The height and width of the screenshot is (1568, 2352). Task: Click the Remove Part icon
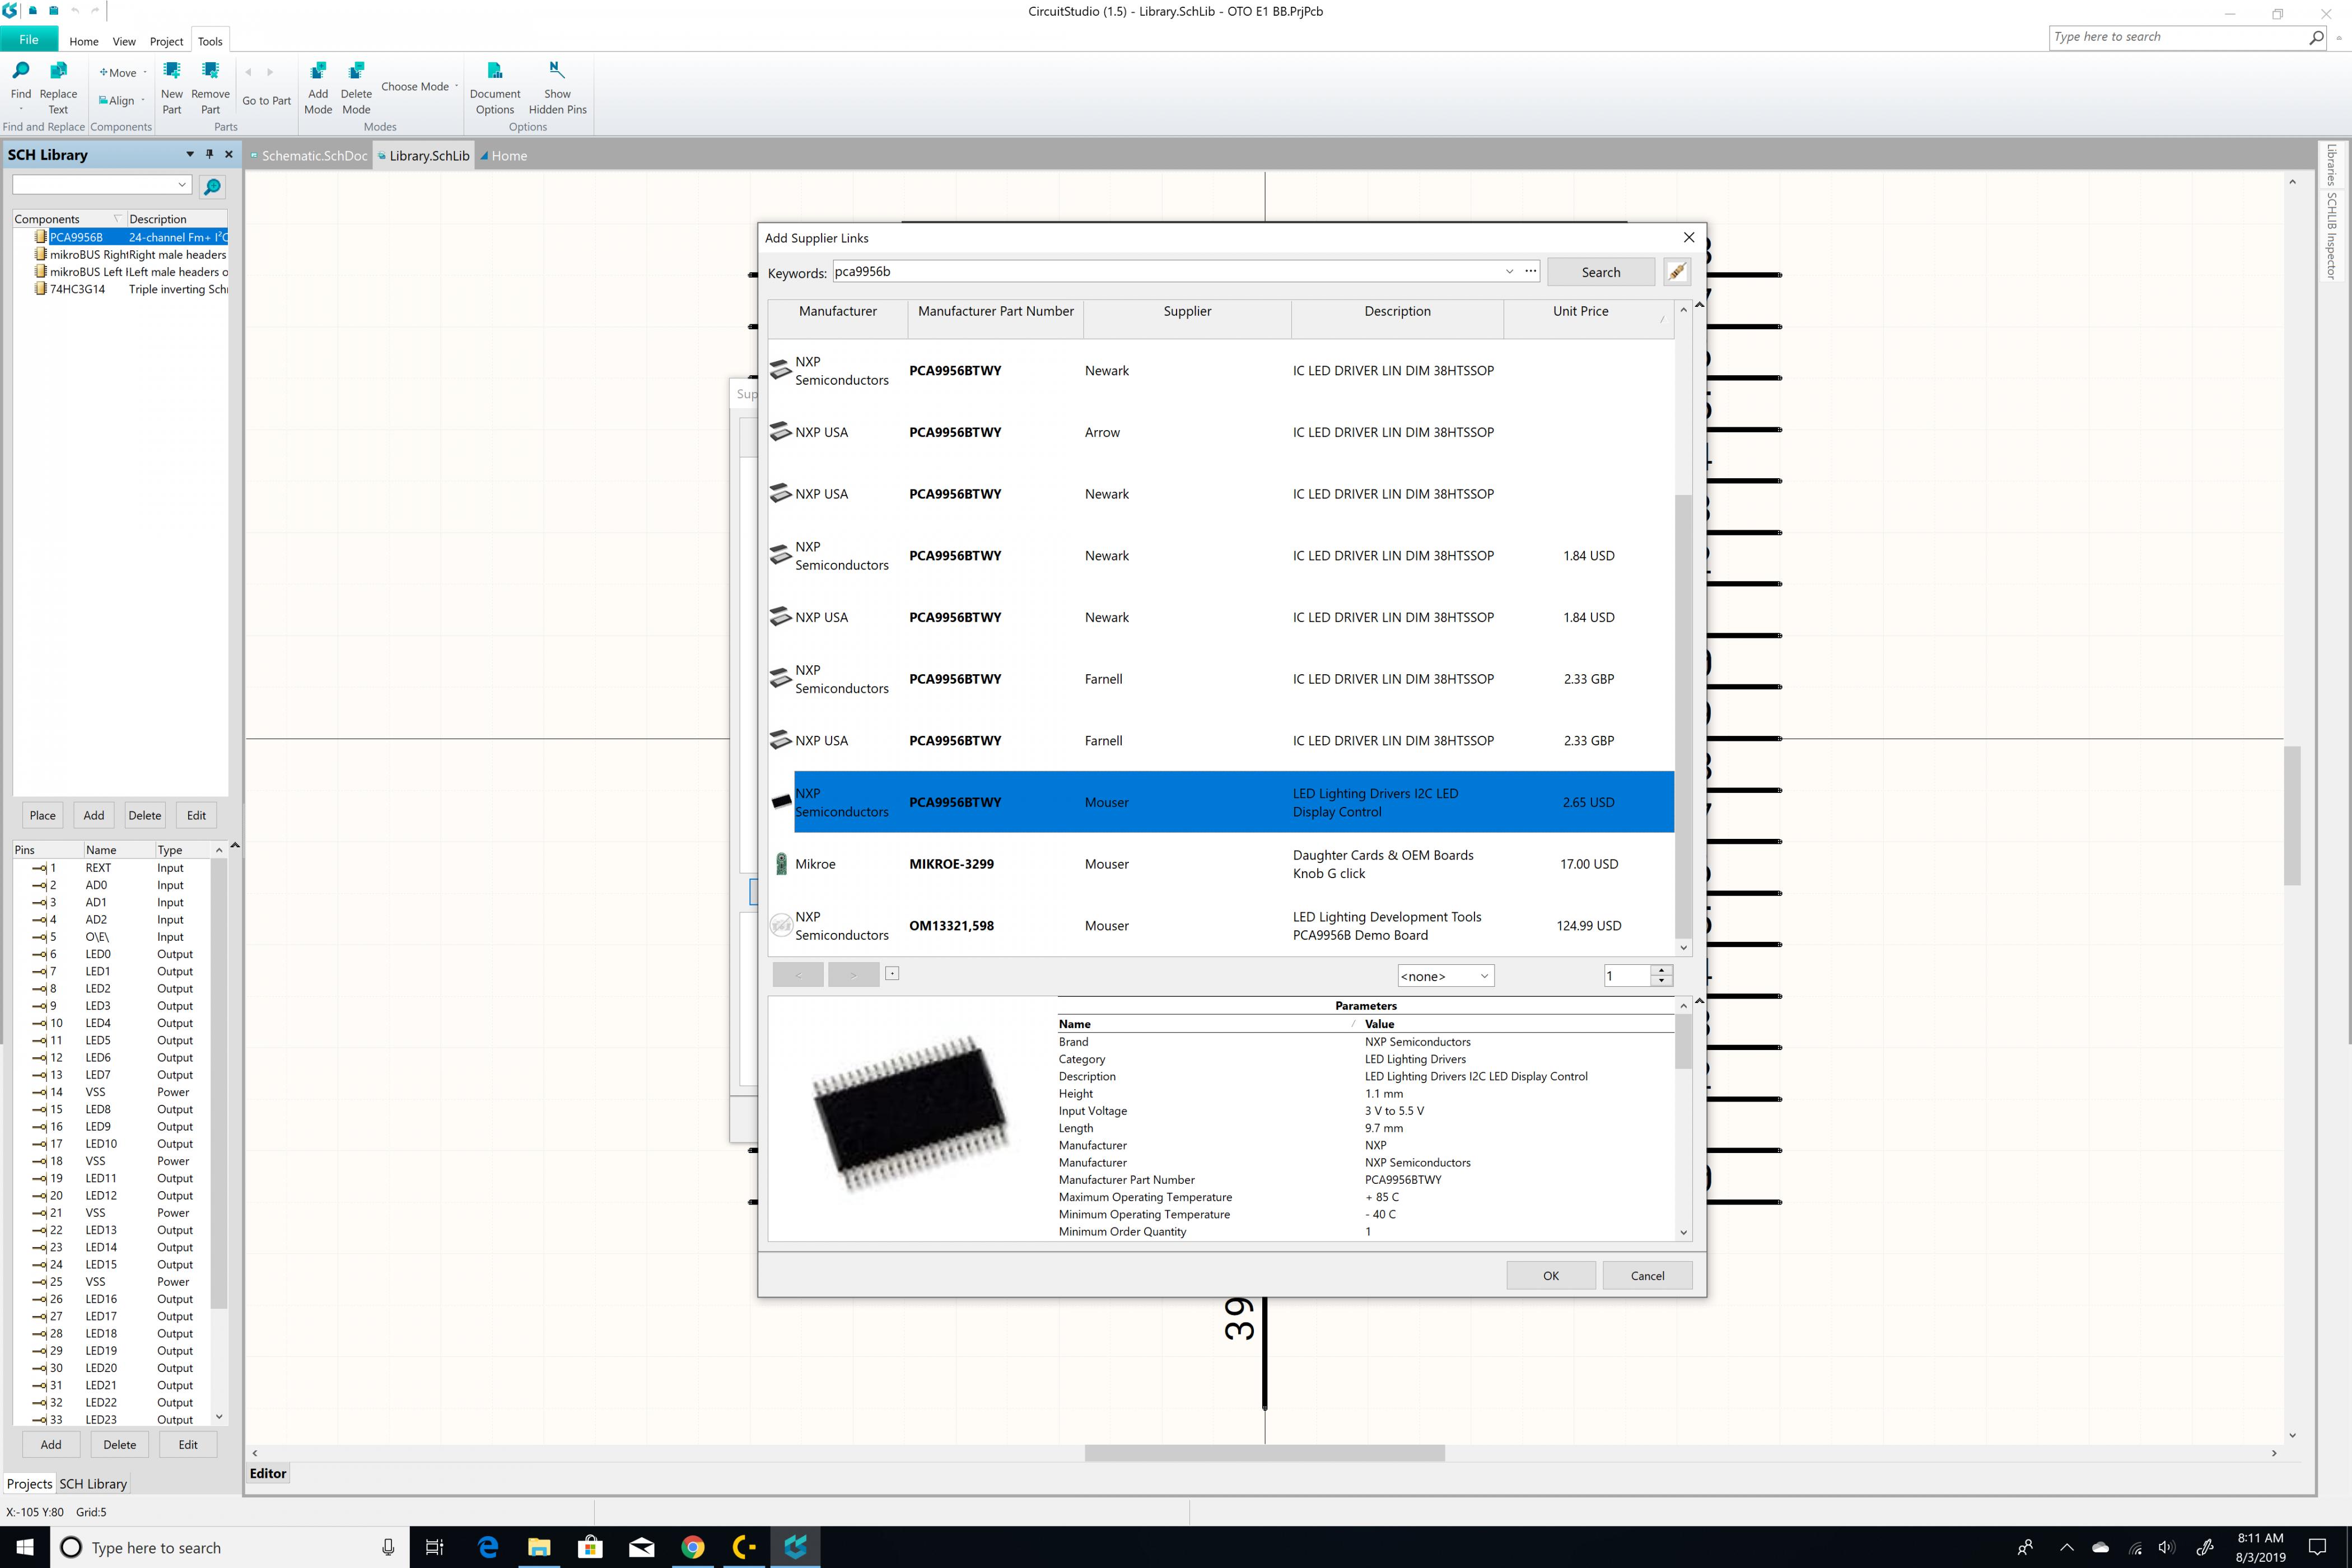(x=210, y=70)
